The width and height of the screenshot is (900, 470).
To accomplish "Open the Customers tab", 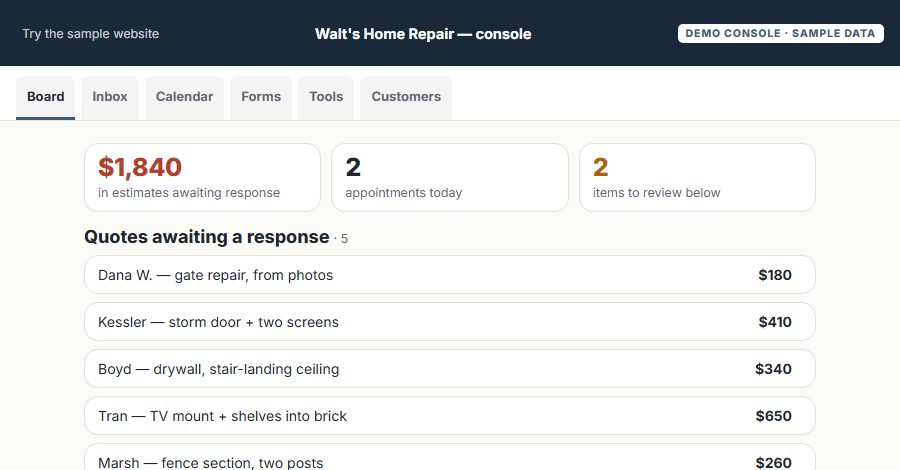I will [x=406, y=98].
